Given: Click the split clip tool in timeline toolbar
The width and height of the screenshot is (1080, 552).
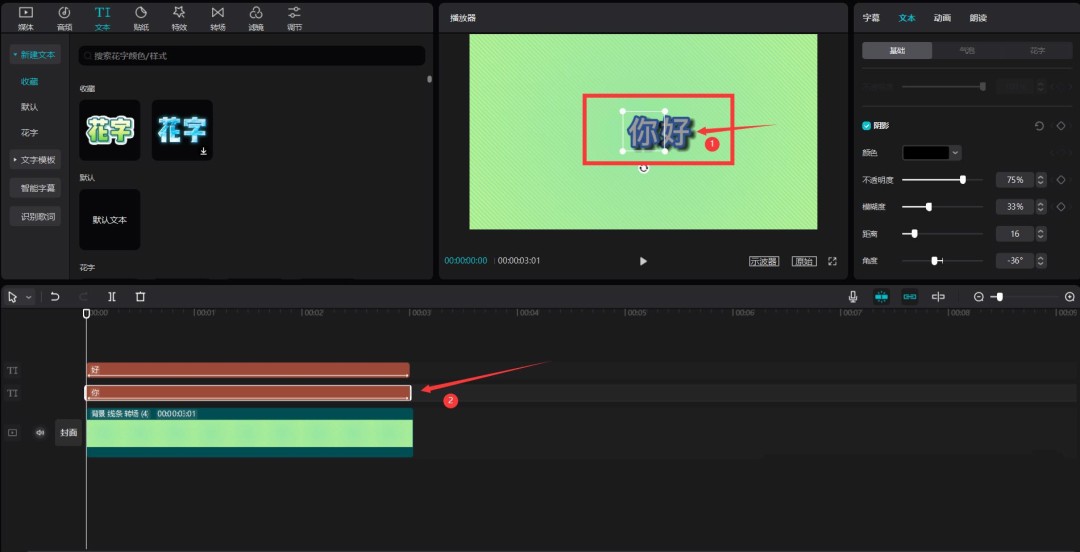Looking at the screenshot, I should click(112, 297).
